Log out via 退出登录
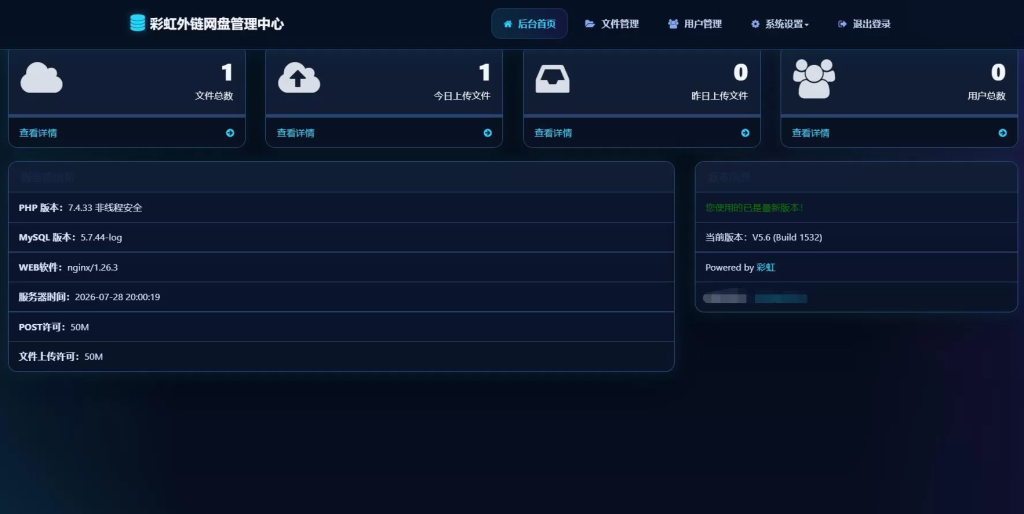The width and height of the screenshot is (1024, 514). pos(864,24)
